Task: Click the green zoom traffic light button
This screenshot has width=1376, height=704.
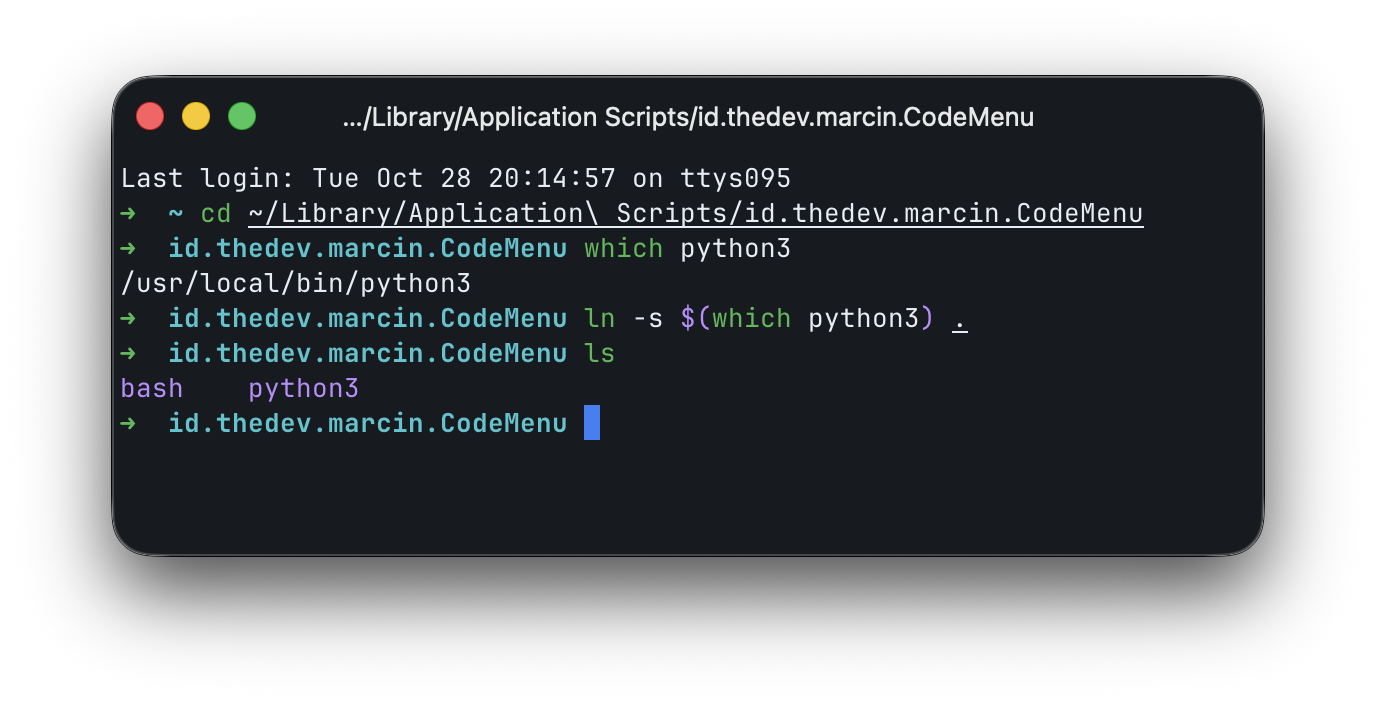Action: tap(241, 116)
